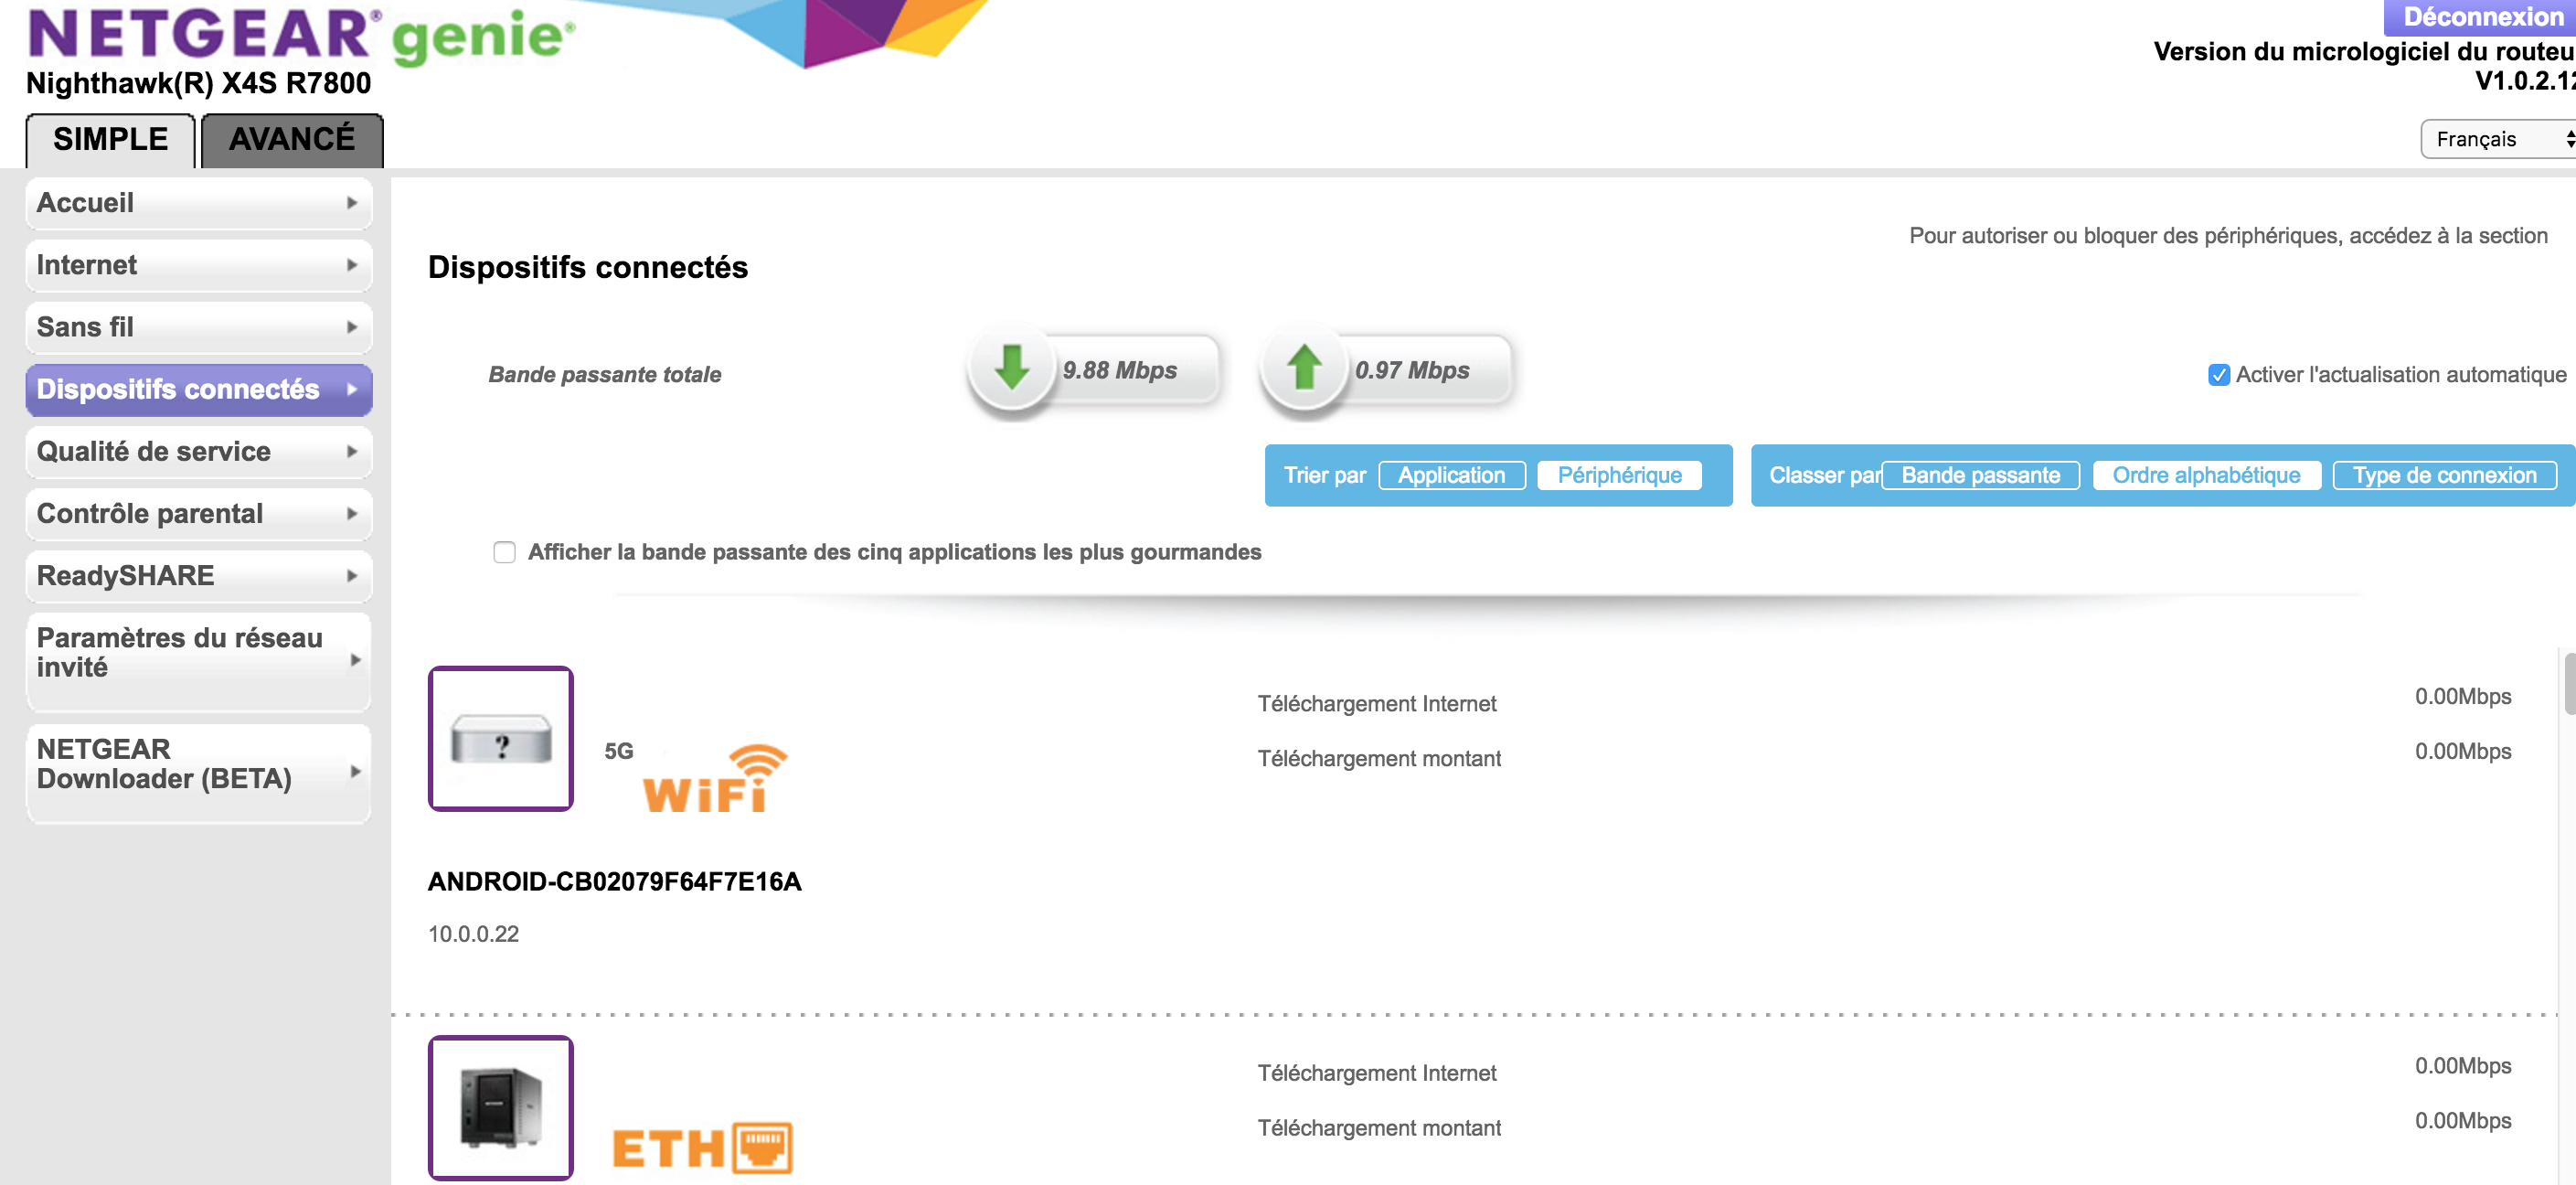The width and height of the screenshot is (2576, 1185).
Task: Click the ReadySHARE menu arrow icon
Action: pos(352,576)
